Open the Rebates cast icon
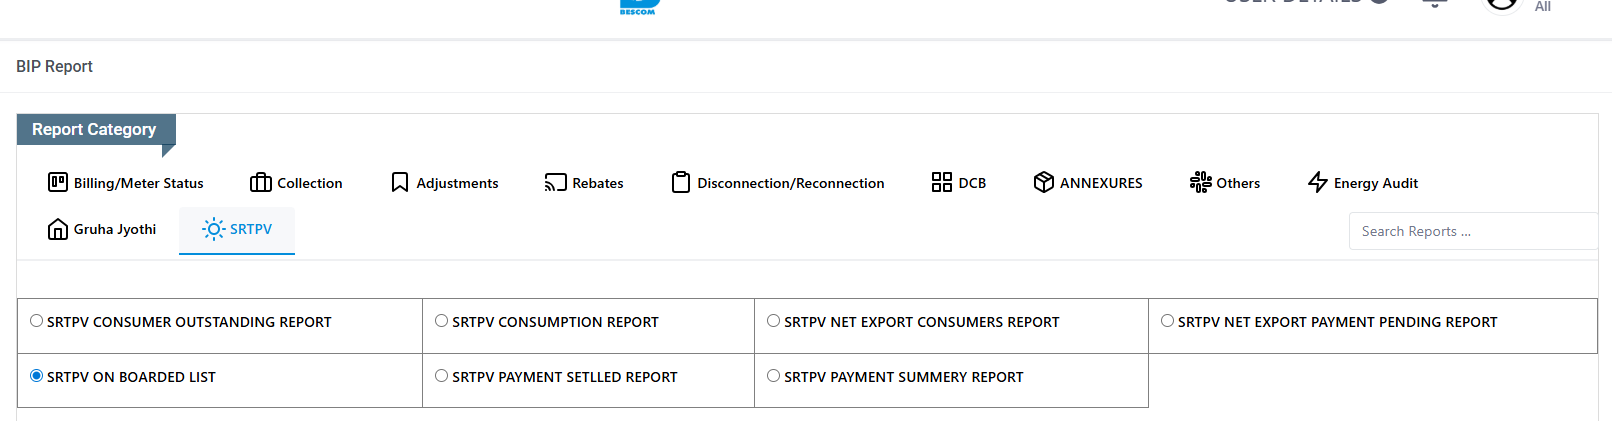 [555, 182]
